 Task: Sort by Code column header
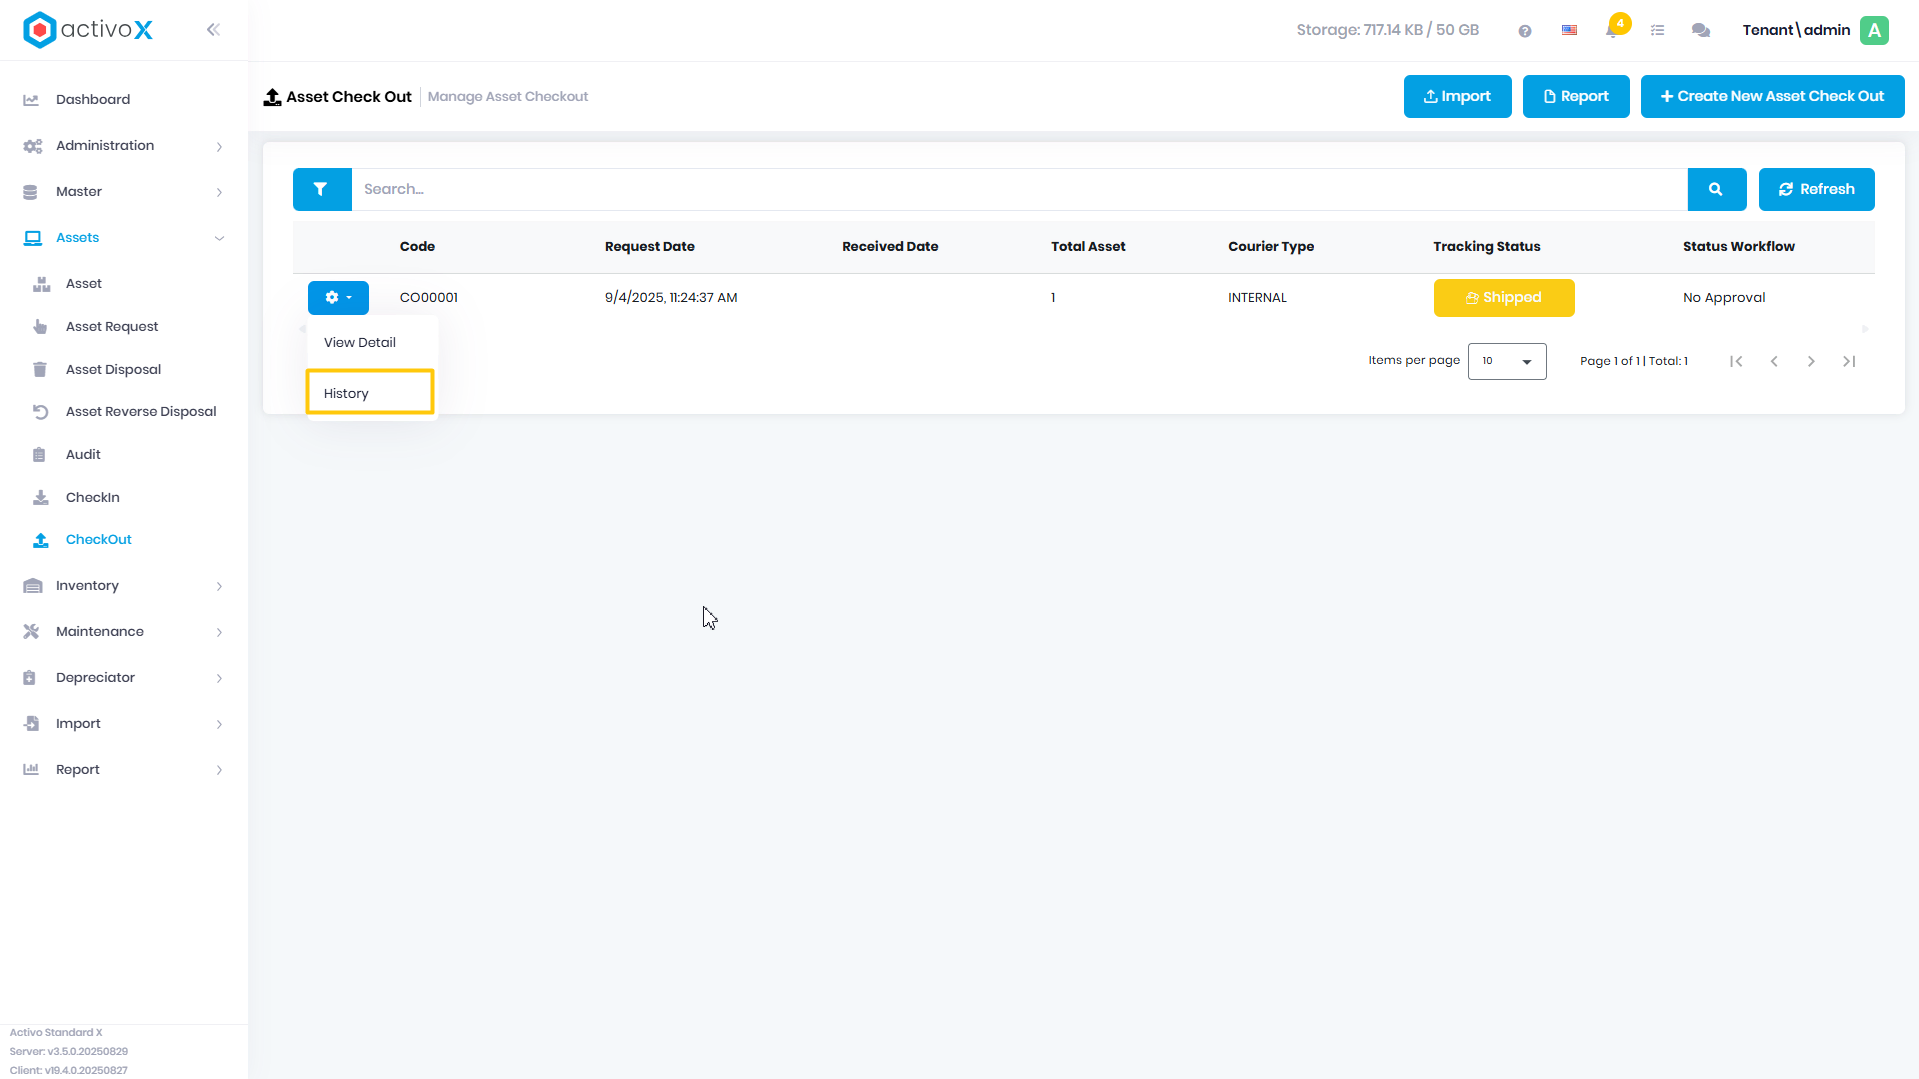click(x=417, y=247)
